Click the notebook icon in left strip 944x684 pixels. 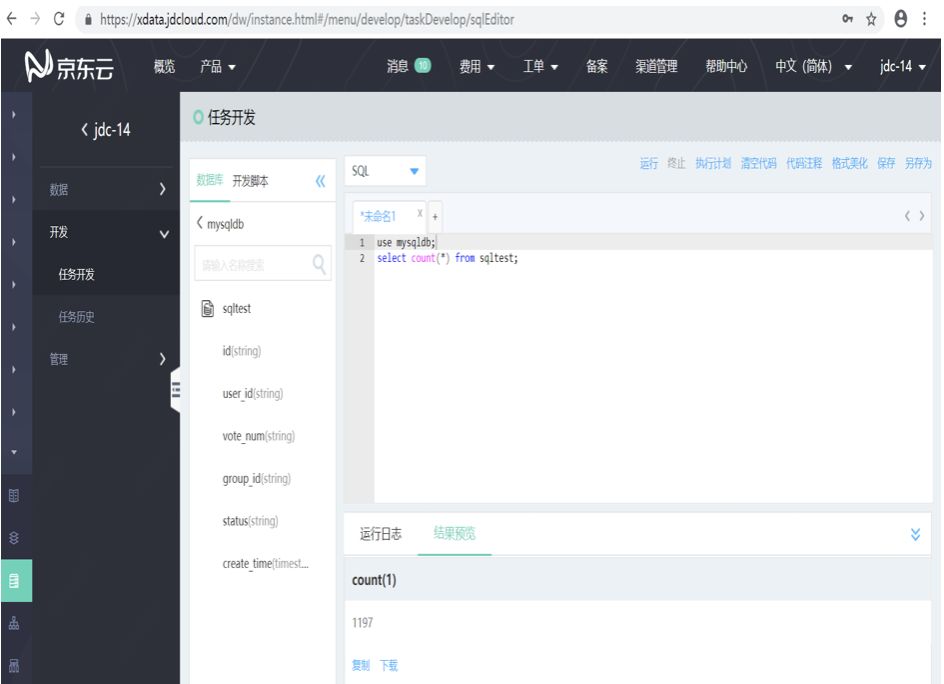(x=14, y=496)
